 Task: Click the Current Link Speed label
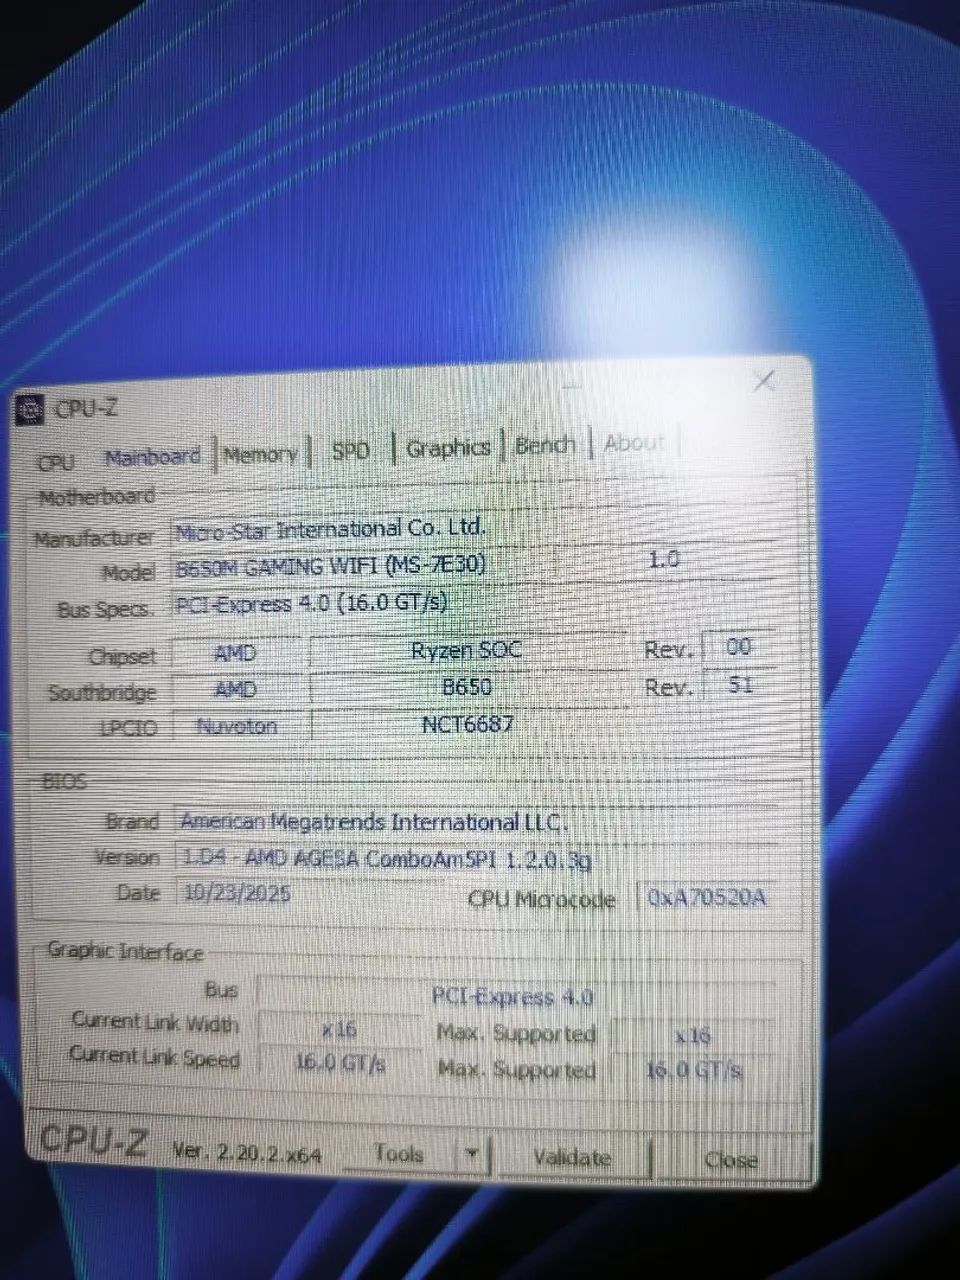point(154,1057)
